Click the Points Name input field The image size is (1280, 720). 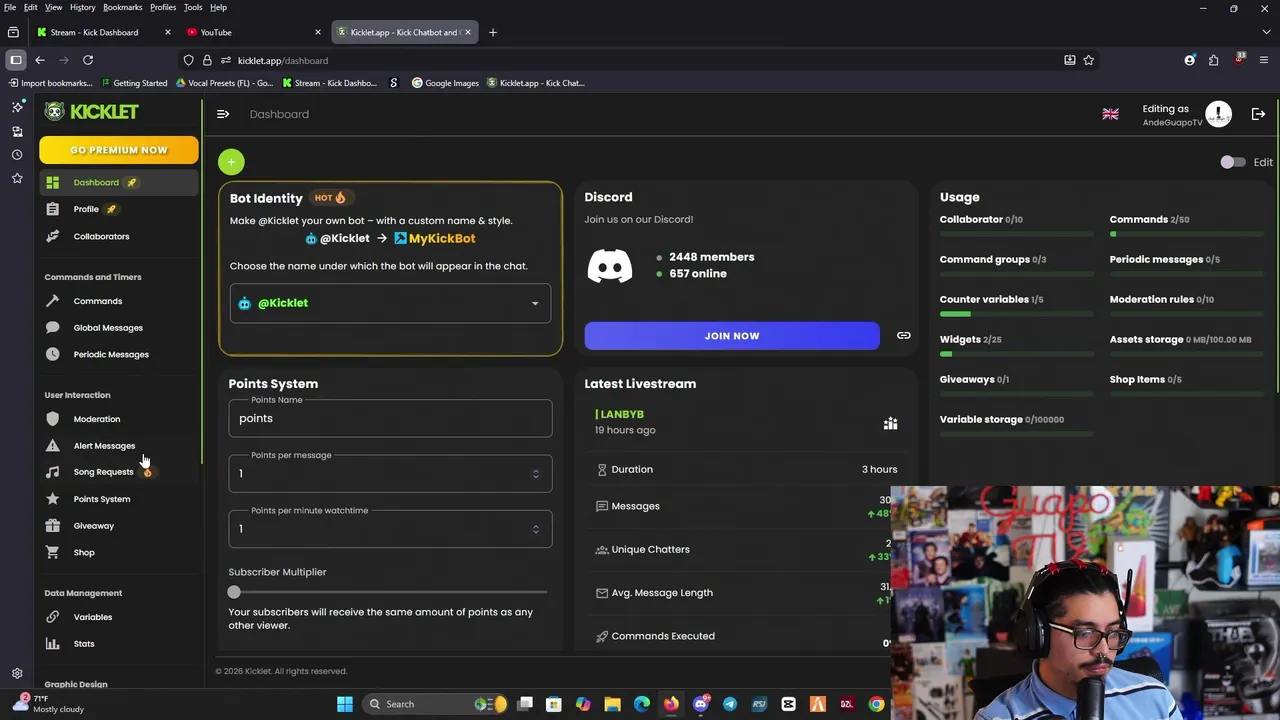pos(390,419)
